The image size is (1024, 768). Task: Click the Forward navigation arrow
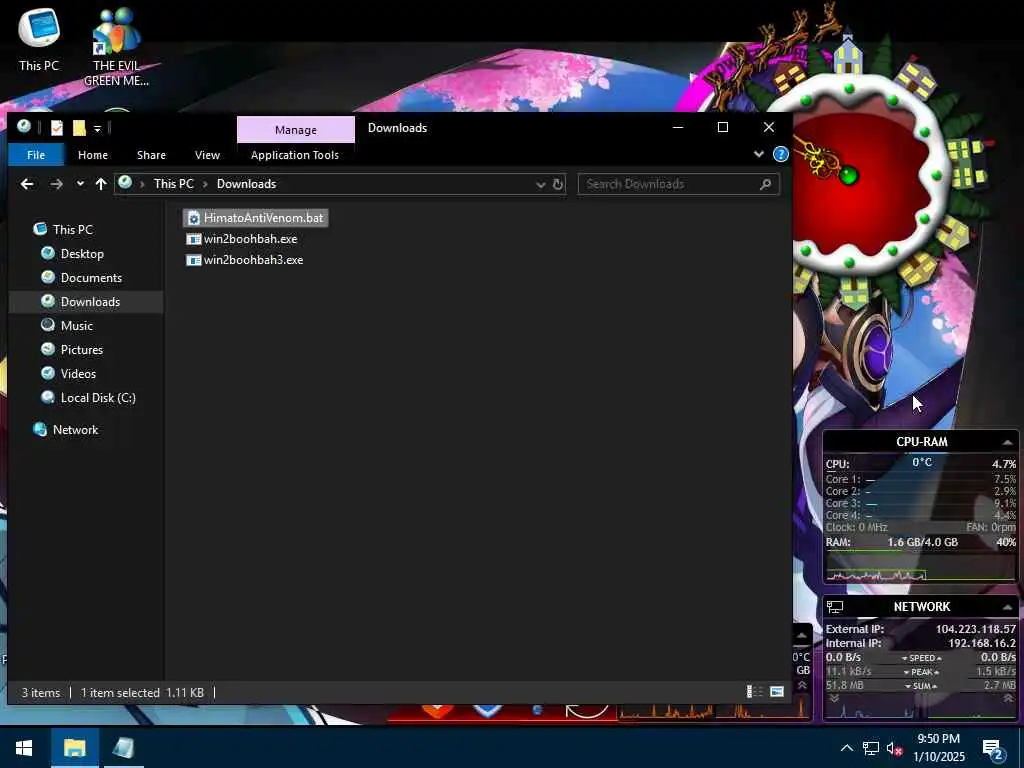(x=57, y=184)
